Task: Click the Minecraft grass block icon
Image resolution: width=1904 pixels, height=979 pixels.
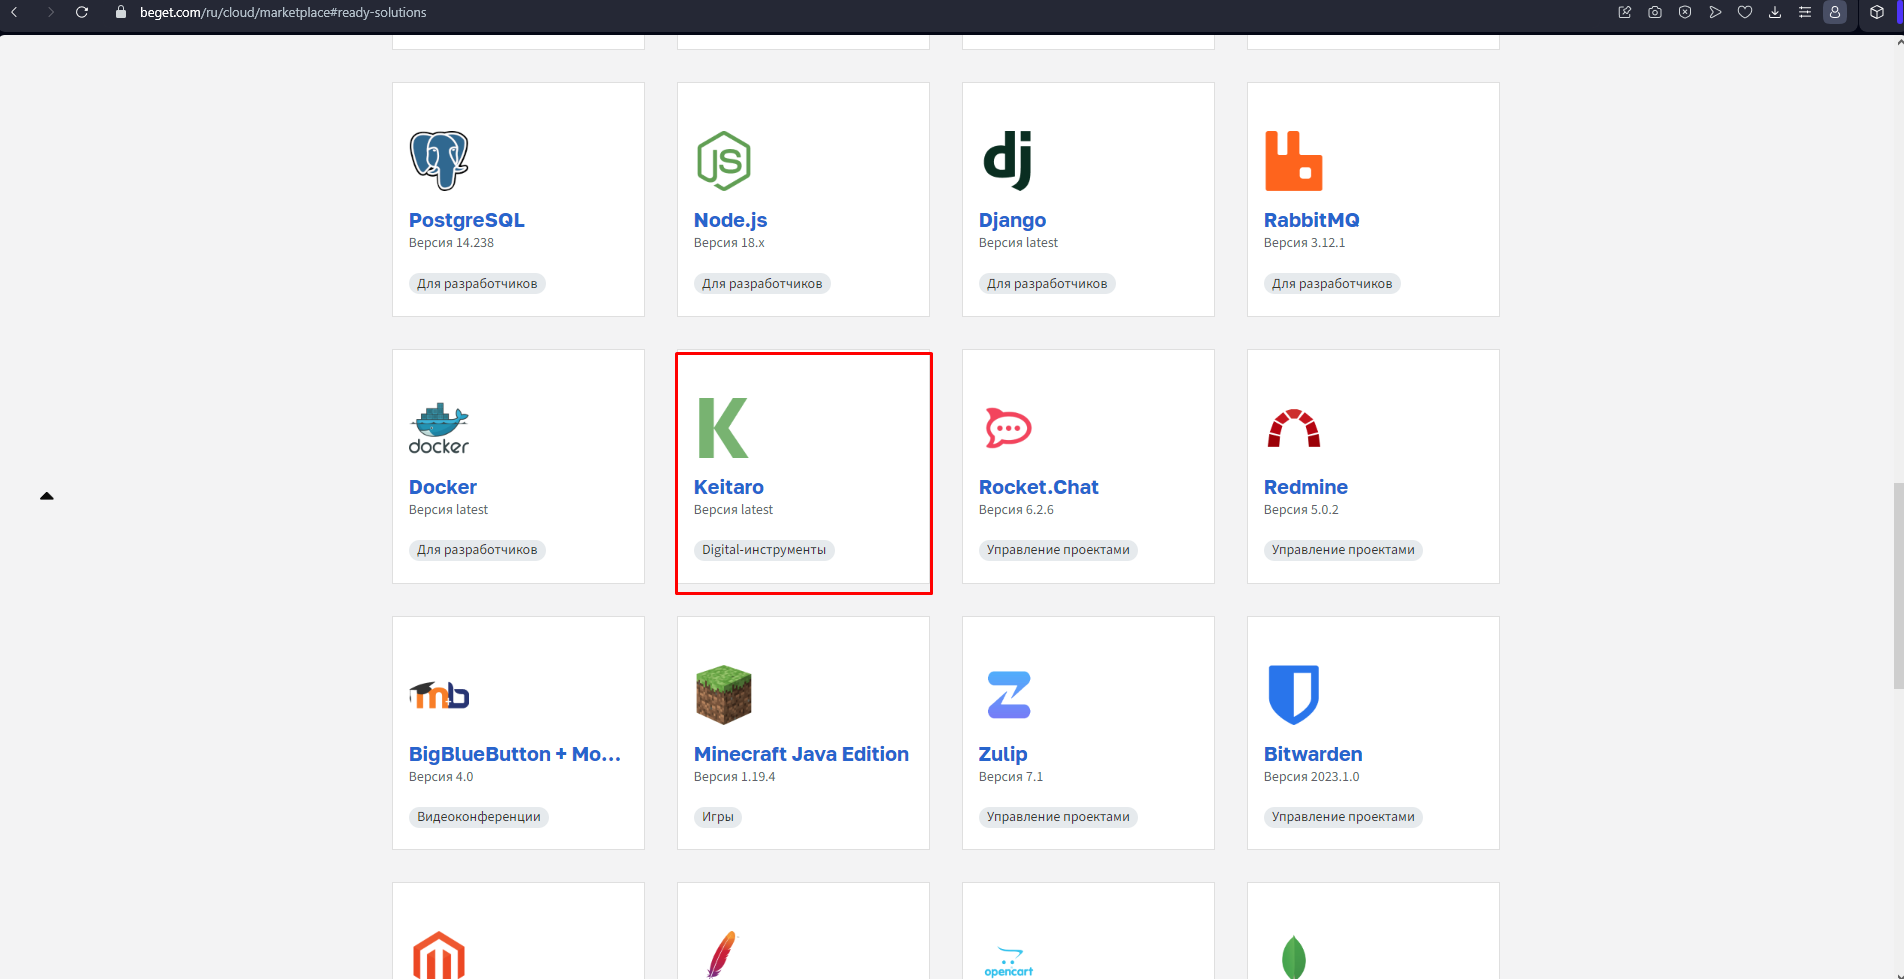Action: click(x=724, y=695)
